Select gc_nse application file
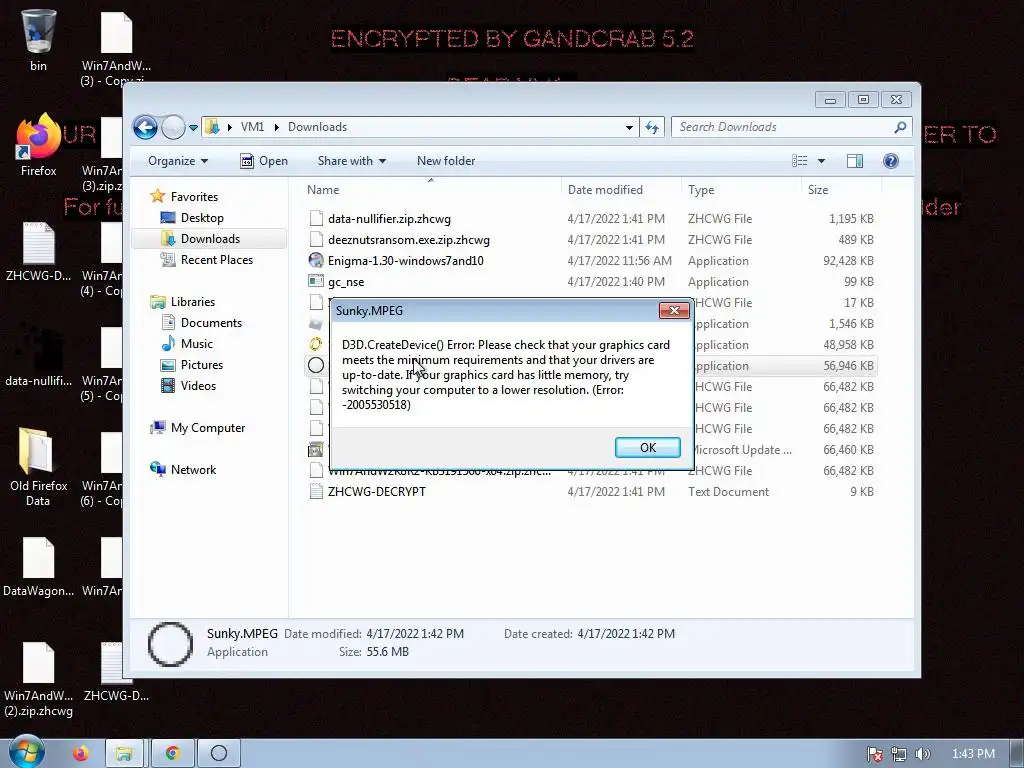This screenshot has height=768, width=1024. pos(346,281)
